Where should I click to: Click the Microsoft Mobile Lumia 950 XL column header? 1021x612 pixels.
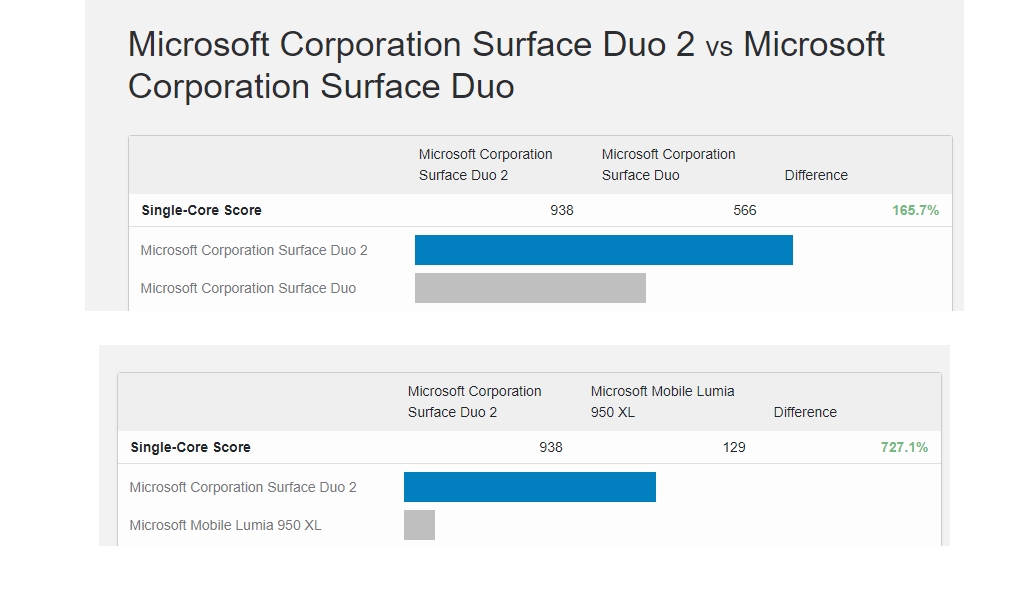point(662,402)
